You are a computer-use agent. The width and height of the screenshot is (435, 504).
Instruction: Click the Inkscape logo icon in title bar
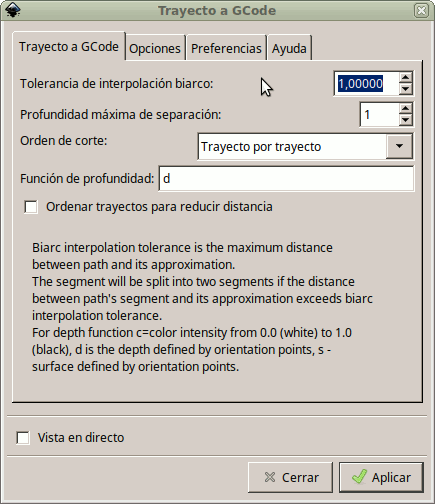13,10
